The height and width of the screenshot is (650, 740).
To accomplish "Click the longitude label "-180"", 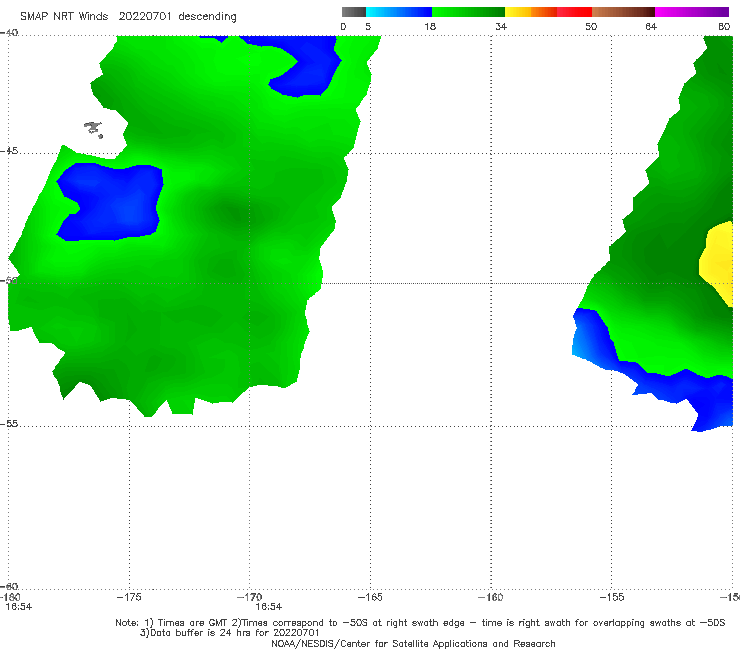I will [10, 598].
